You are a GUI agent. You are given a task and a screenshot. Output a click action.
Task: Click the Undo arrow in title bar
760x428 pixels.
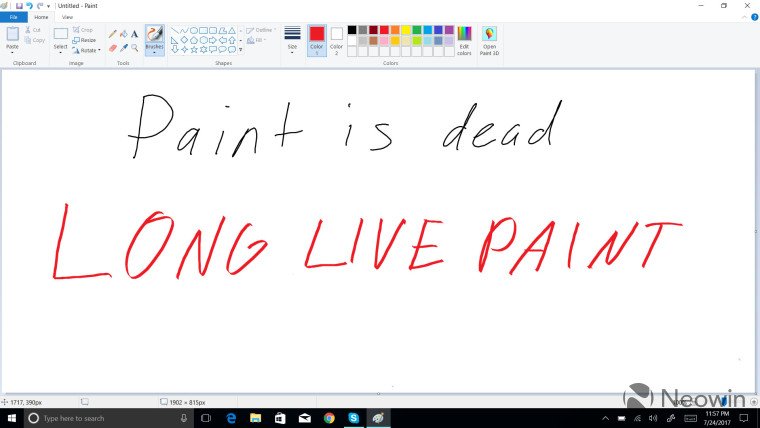pyautogui.click(x=29, y=6)
